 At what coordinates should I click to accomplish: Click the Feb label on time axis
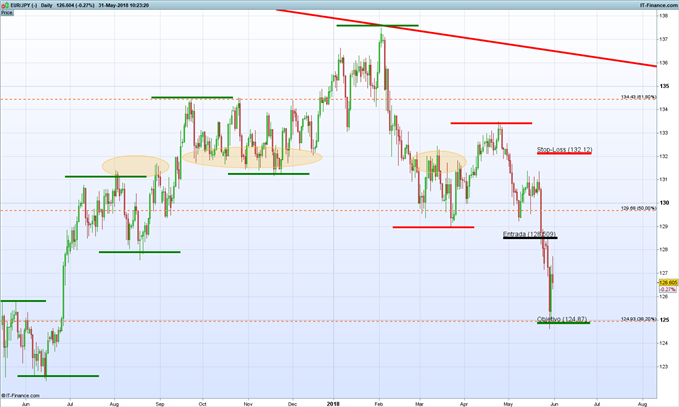379,404
